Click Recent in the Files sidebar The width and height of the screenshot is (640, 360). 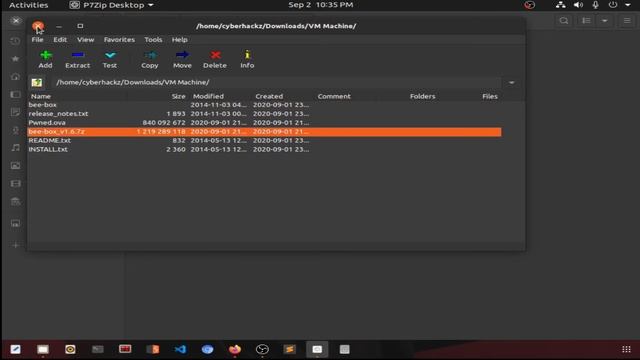[15, 41]
